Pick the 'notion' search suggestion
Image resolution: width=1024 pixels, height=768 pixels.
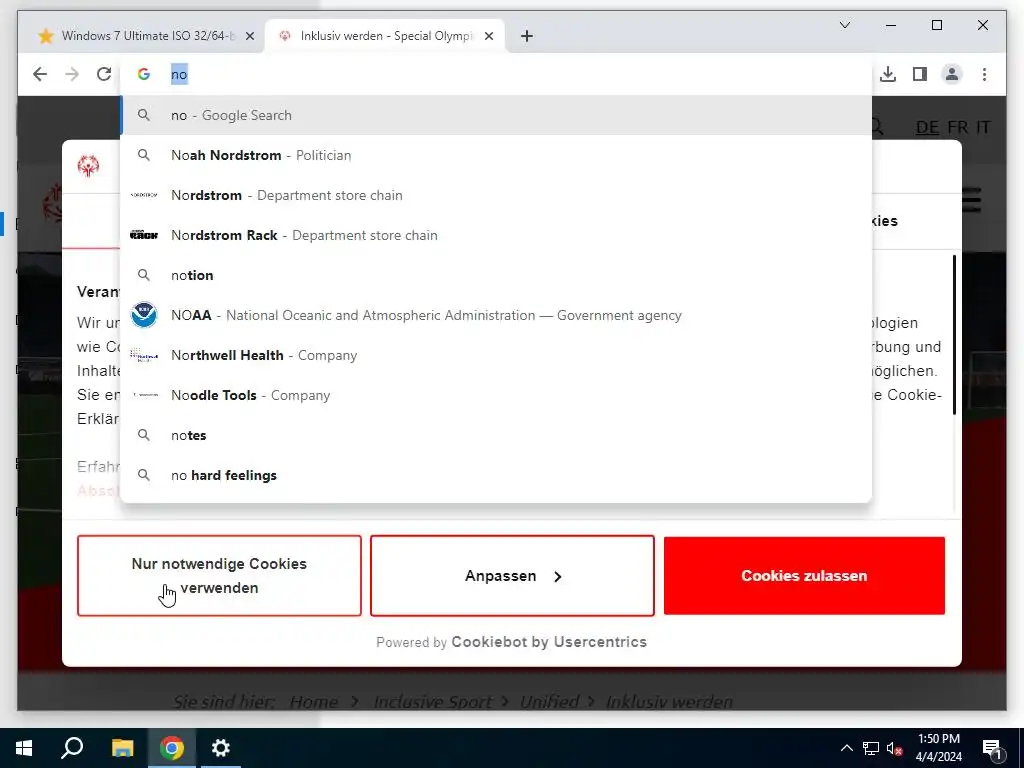(496, 276)
